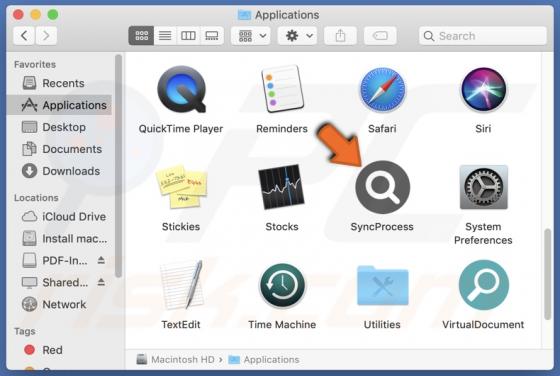Click Macintosh HD in the path bar
Image resolution: width=560 pixels, height=376 pixels.
tap(177, 360)
